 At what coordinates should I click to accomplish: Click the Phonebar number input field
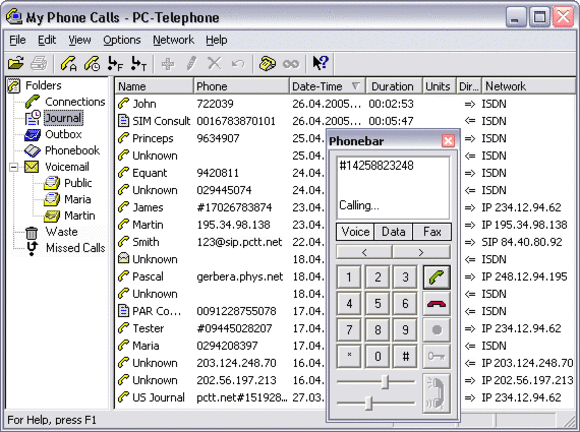coord(393,188)
